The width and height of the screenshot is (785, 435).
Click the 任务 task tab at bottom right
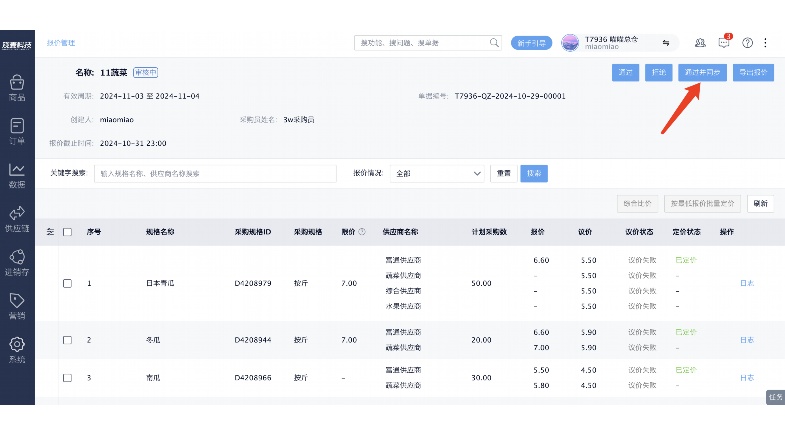pyautogui.click(x=775, y=397)
